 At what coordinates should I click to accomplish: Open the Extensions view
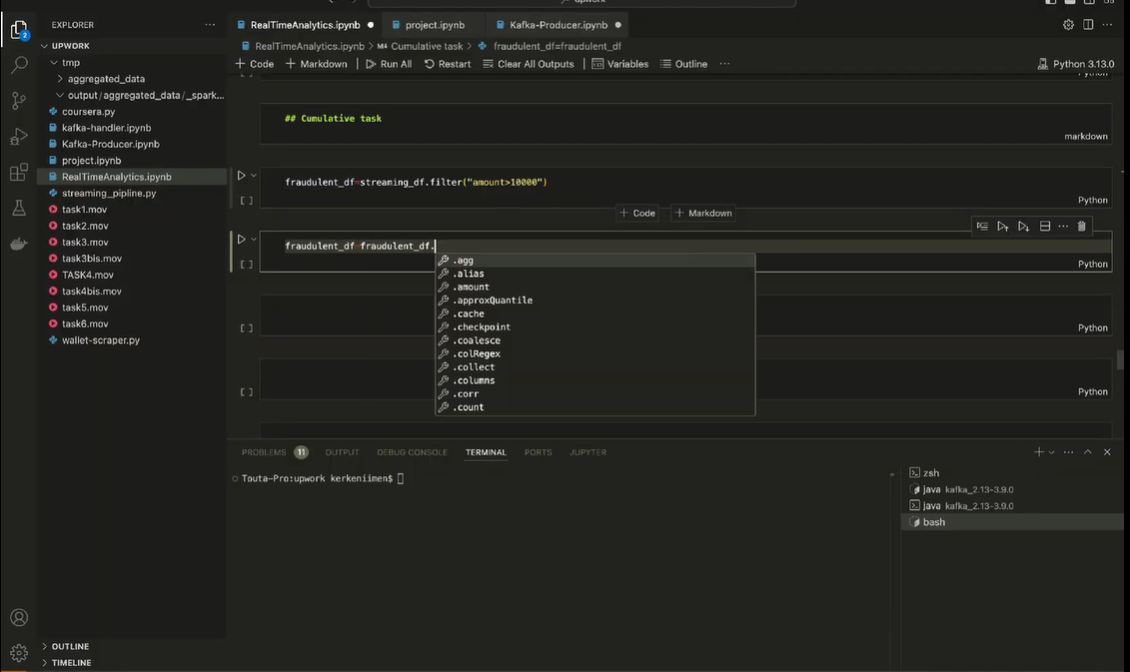click(x=19, y=173)
